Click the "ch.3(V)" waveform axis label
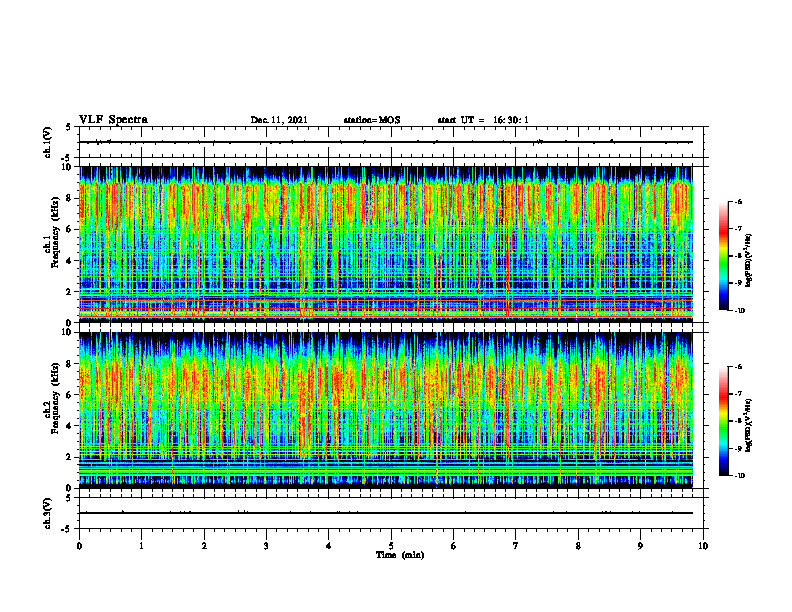The height and width of the screenshot is (612, 792). [48, 513]
